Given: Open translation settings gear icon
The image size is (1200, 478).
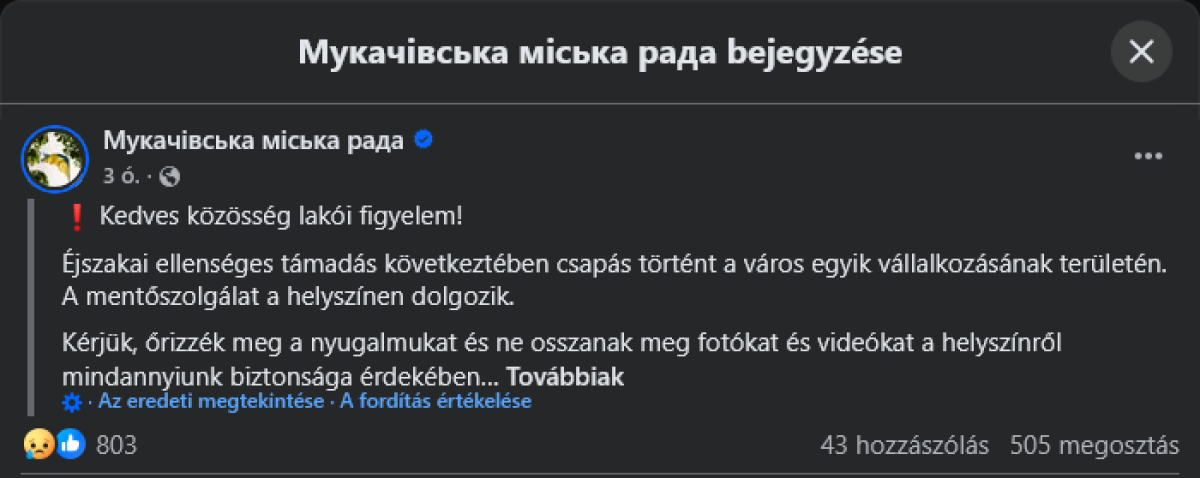Looking at the screenshot, I should click(x=72, y=402).
